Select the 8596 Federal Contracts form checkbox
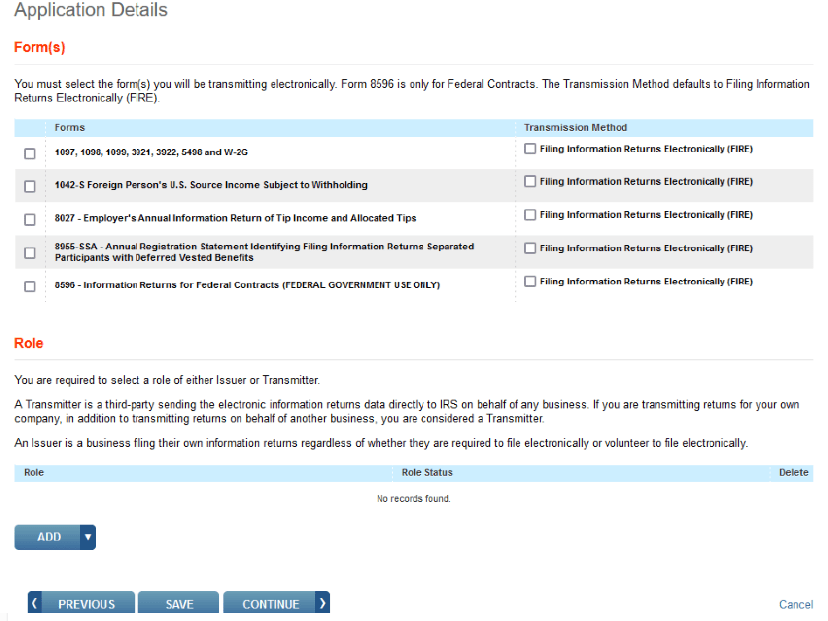Screen dimensions: 828x621 pyautogui.click(x=30, y=286)
